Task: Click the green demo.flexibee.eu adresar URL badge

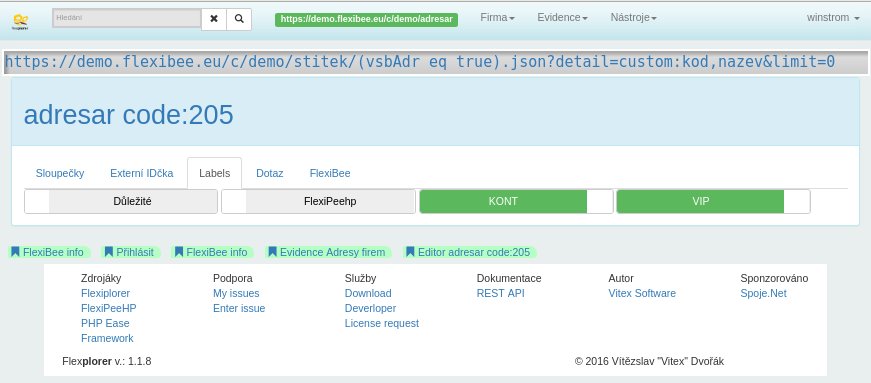Action: pyautogui.click(x=367, y=19)
